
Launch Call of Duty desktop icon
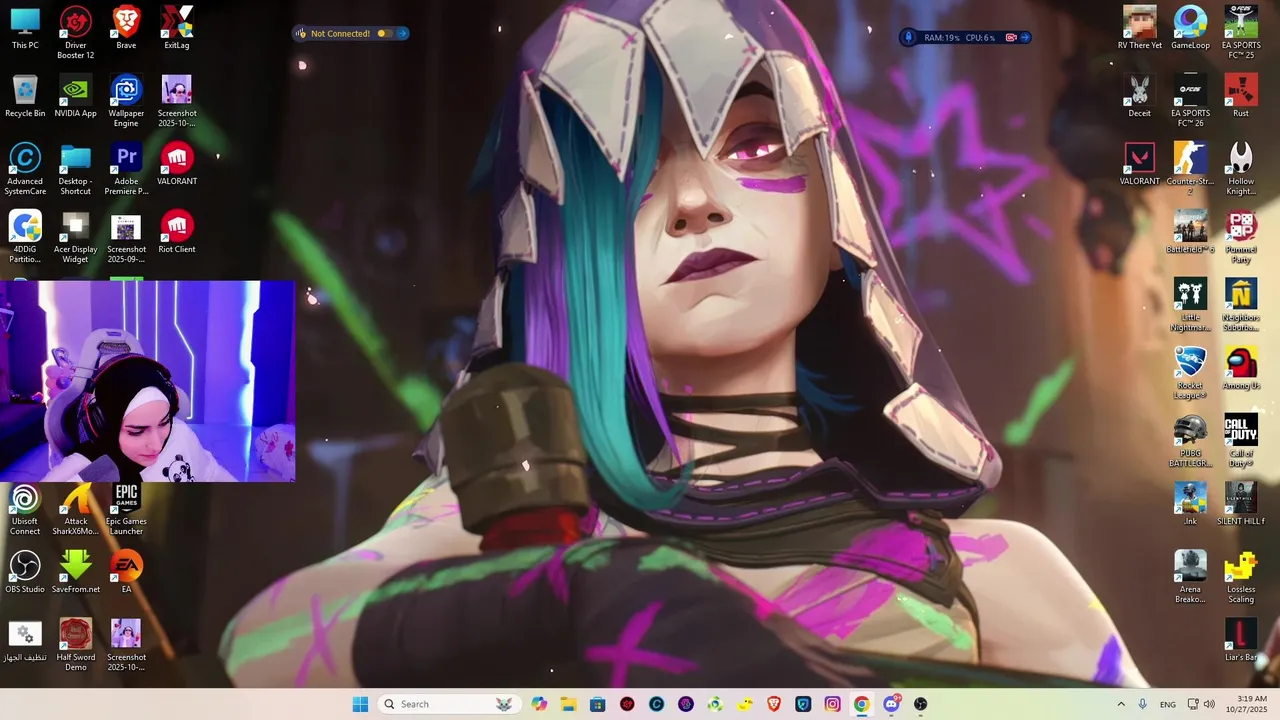click(x=1241, y=441)
